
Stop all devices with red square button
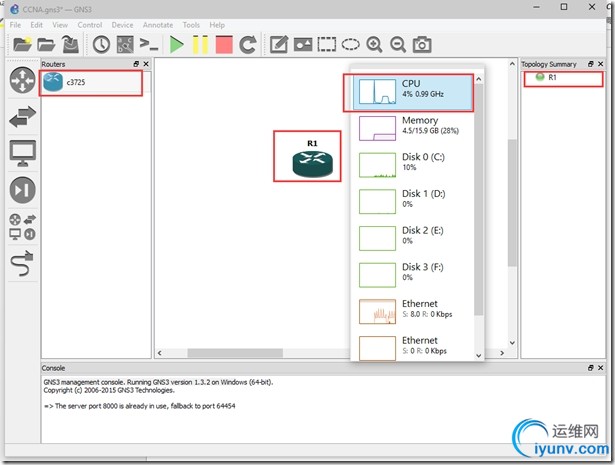(224, 44)
